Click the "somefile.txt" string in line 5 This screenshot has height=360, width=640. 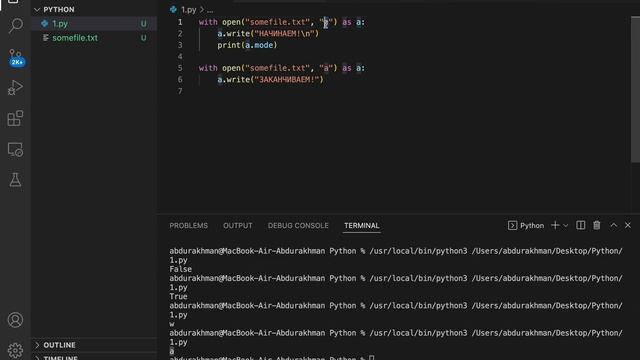click(x=277, y=68)
